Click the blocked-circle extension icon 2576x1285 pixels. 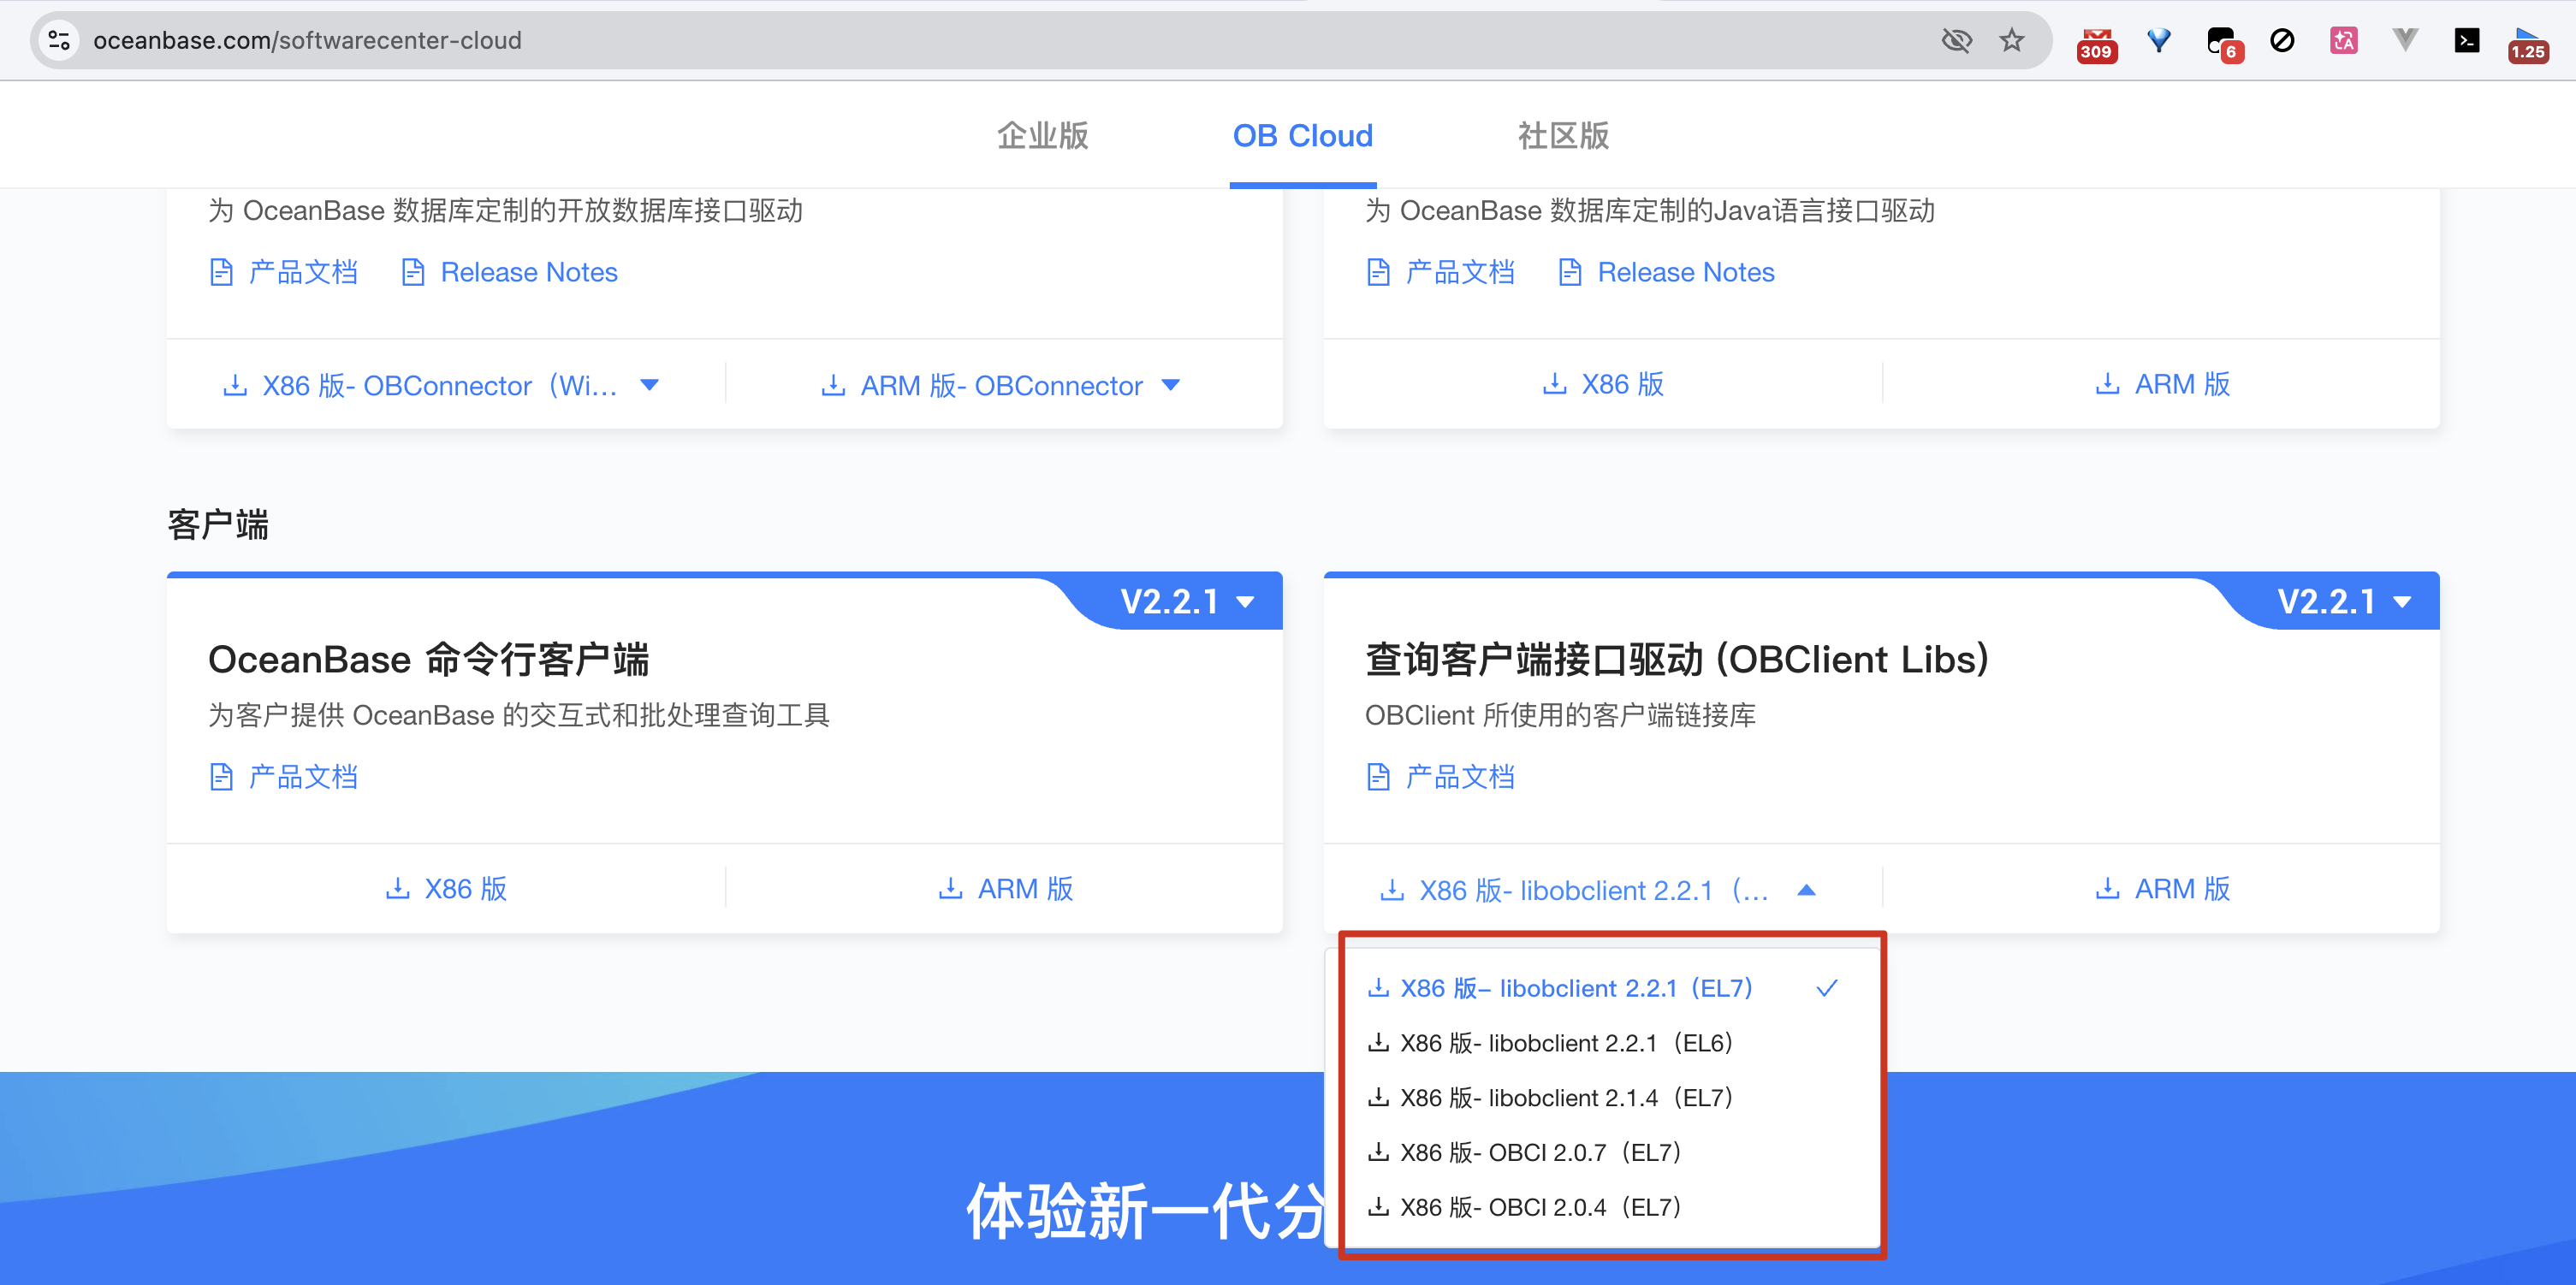[2282, 40]
